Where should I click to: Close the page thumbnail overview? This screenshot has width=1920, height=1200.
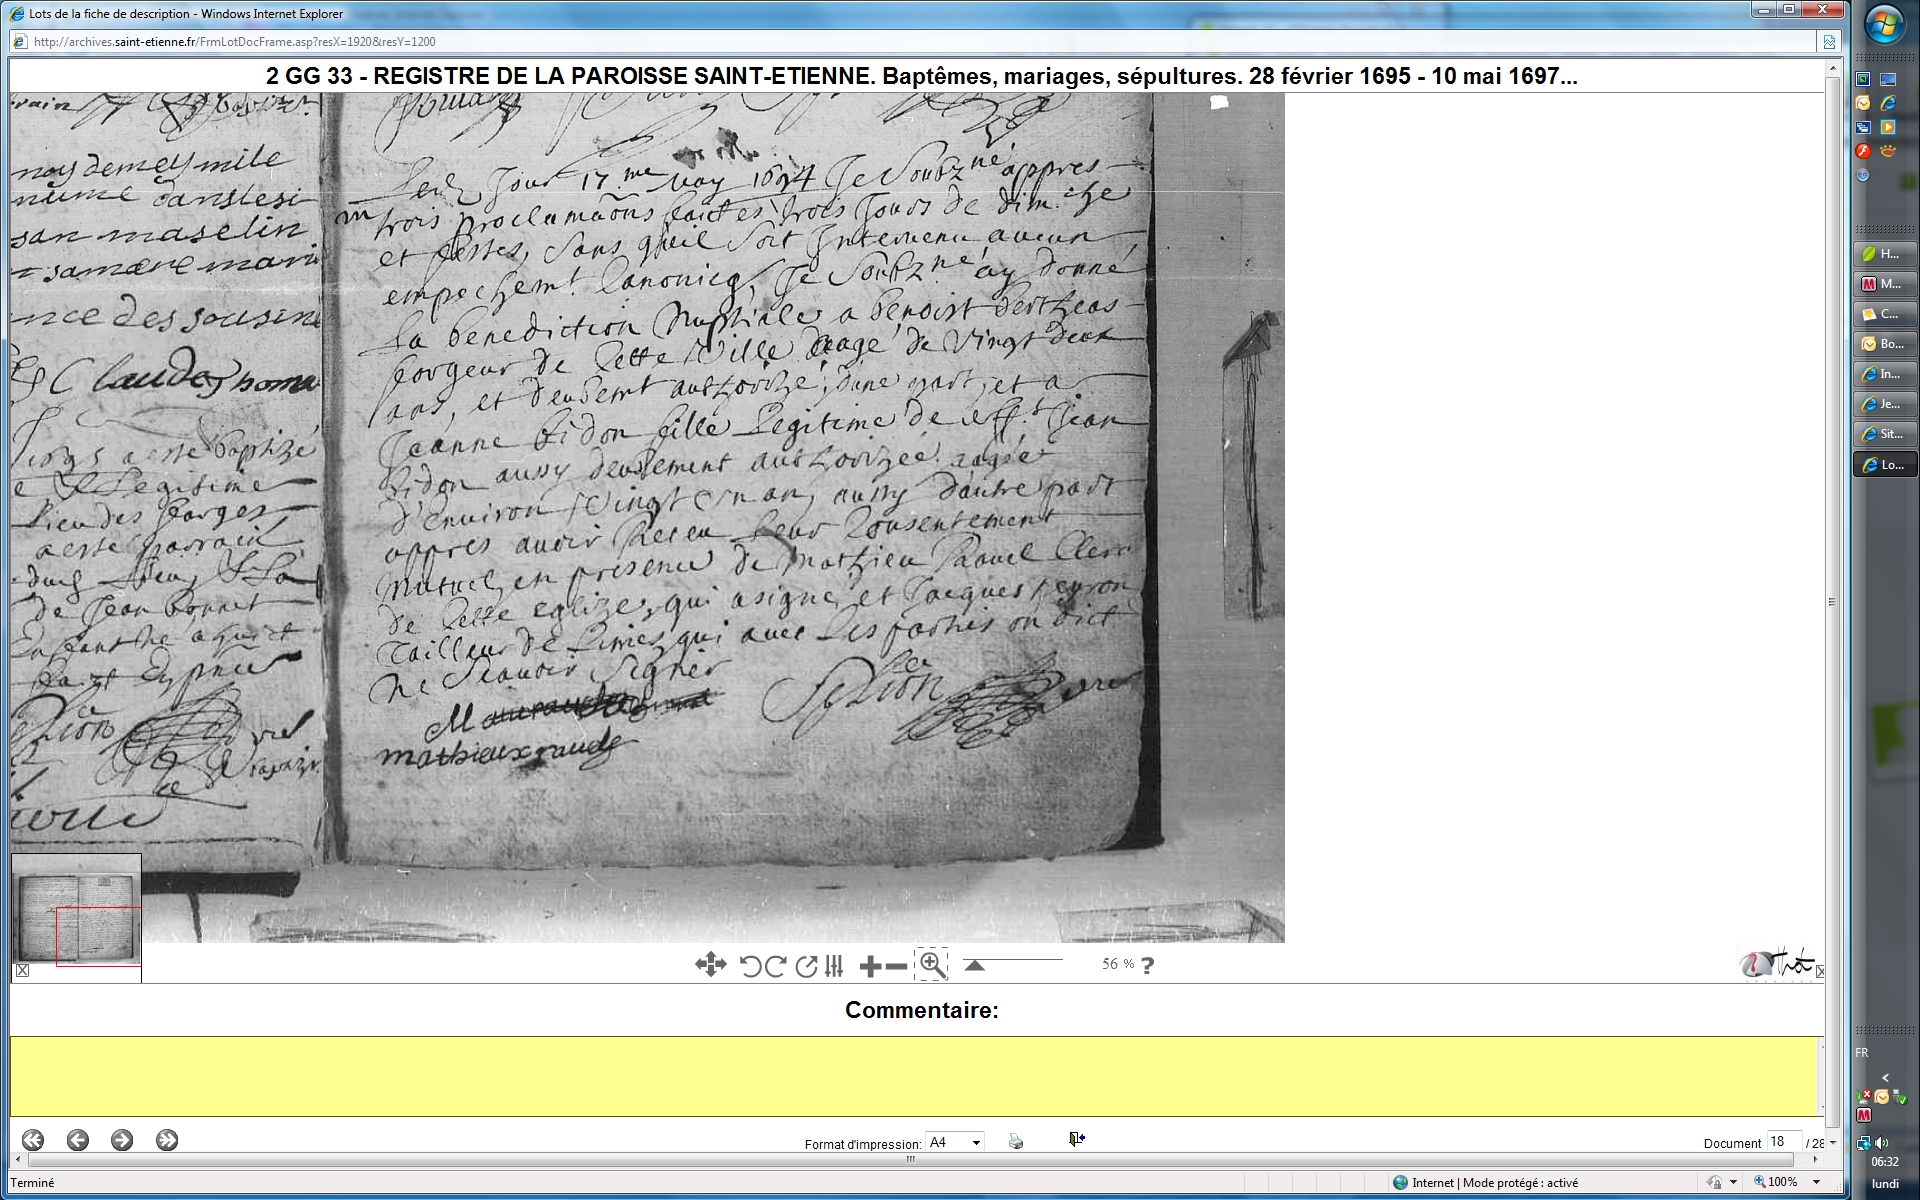pos(22,970)
